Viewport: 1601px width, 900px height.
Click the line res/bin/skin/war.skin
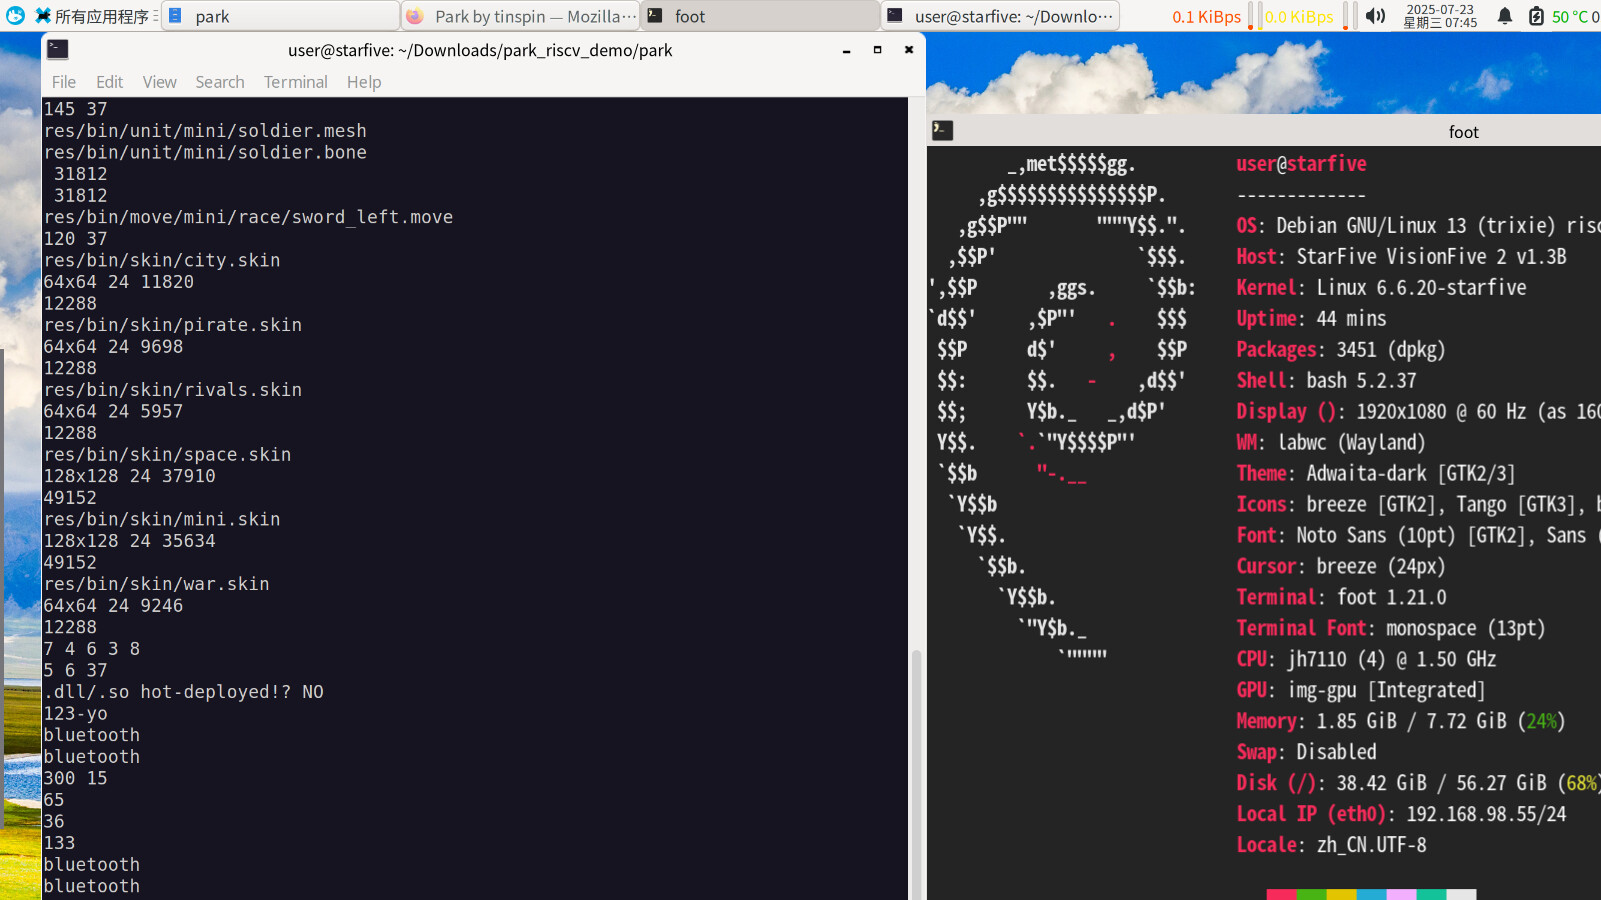(x=156, y=584)
